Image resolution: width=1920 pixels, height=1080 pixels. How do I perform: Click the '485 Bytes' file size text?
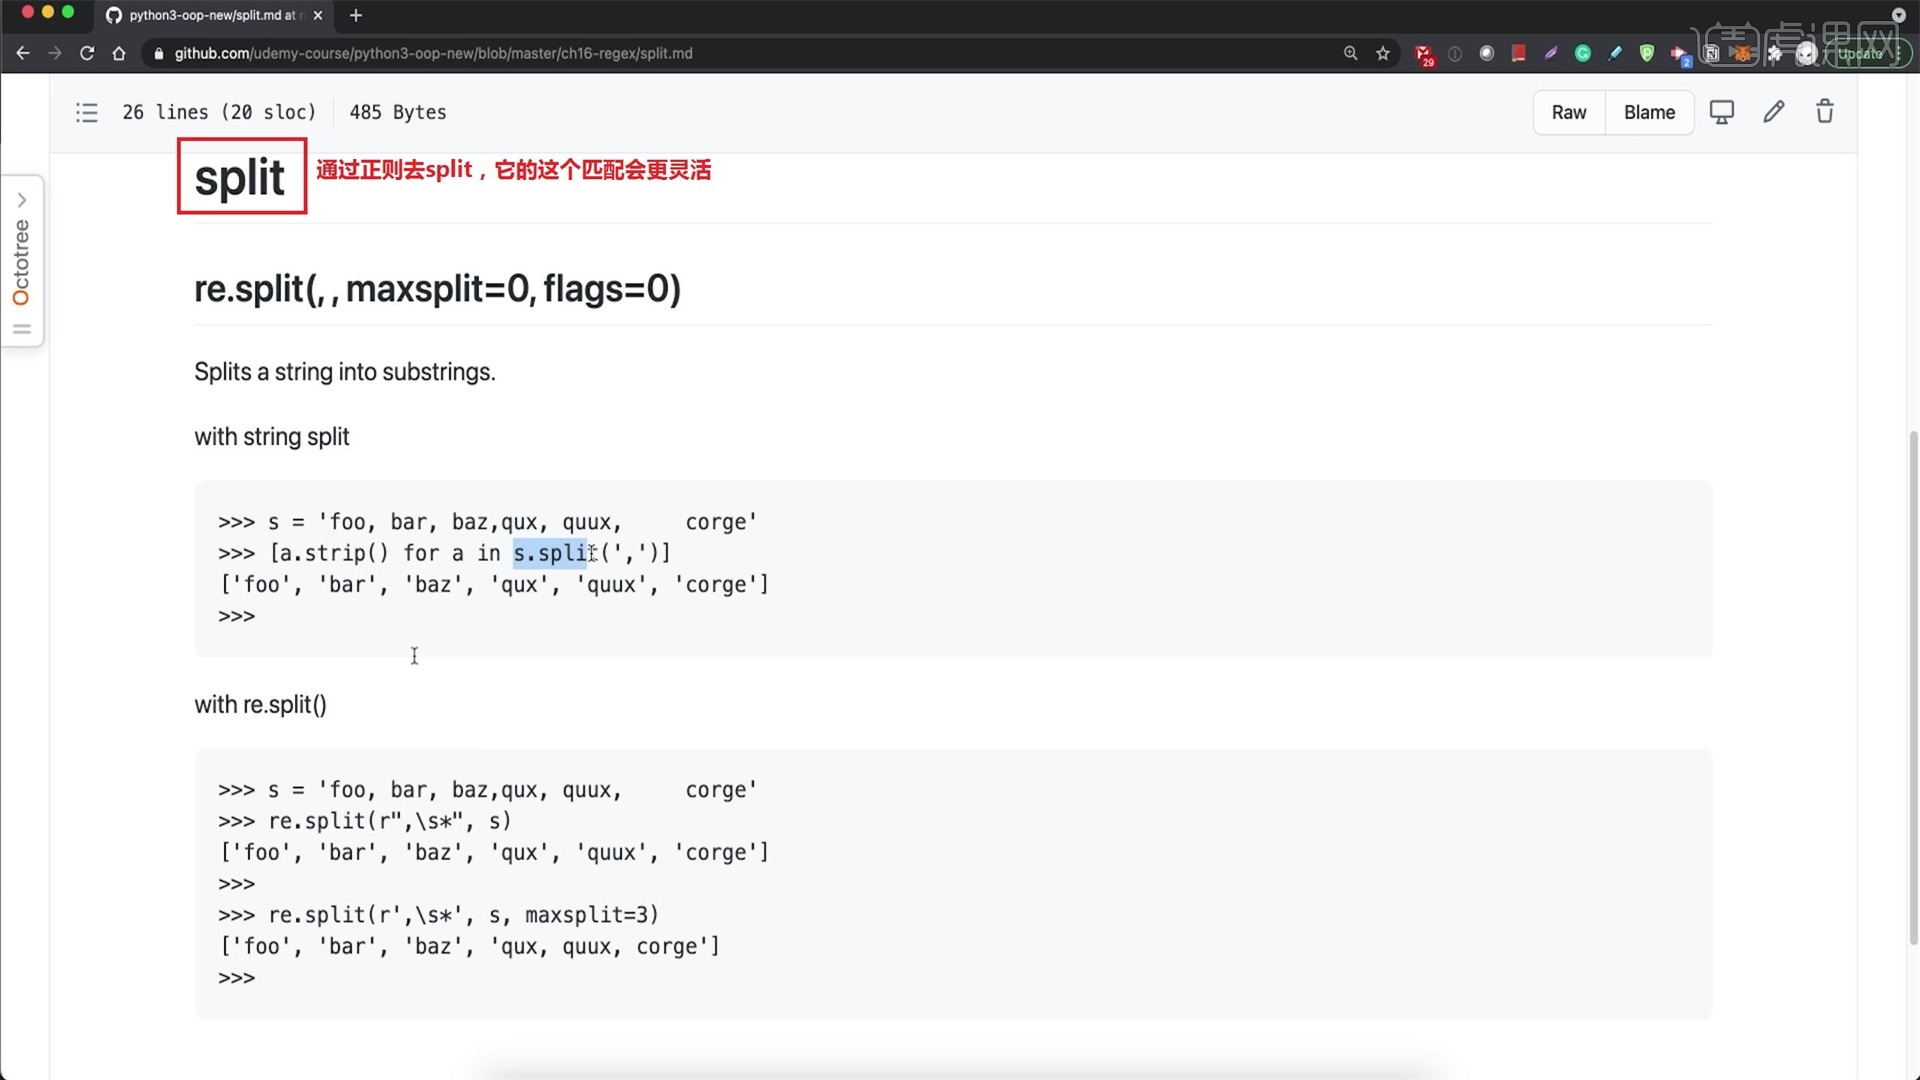tap(398, 112)
